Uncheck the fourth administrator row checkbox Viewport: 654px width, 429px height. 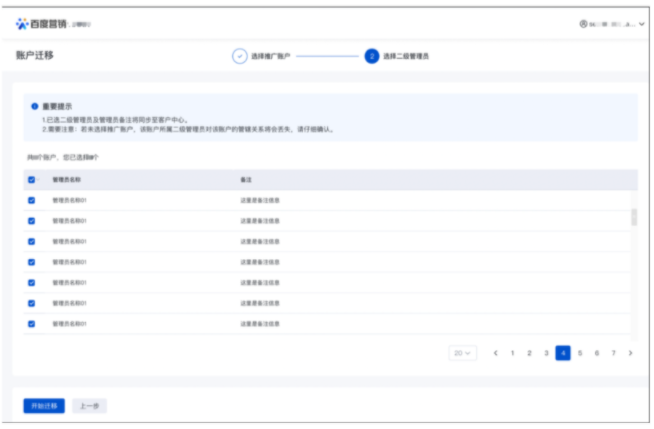pyautogui.click(x=31, y=262)
